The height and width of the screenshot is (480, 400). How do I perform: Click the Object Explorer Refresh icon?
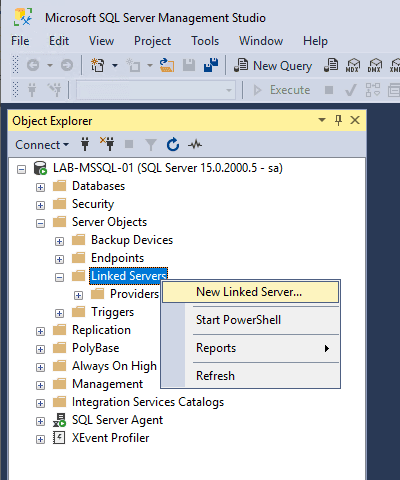tap(173, 145)
